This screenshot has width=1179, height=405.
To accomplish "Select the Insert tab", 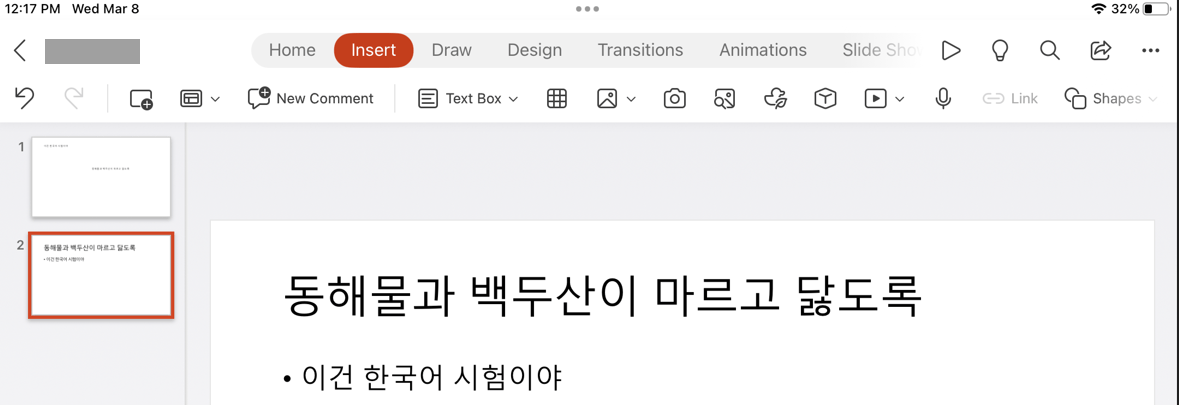I will click(x=374, y=50).
